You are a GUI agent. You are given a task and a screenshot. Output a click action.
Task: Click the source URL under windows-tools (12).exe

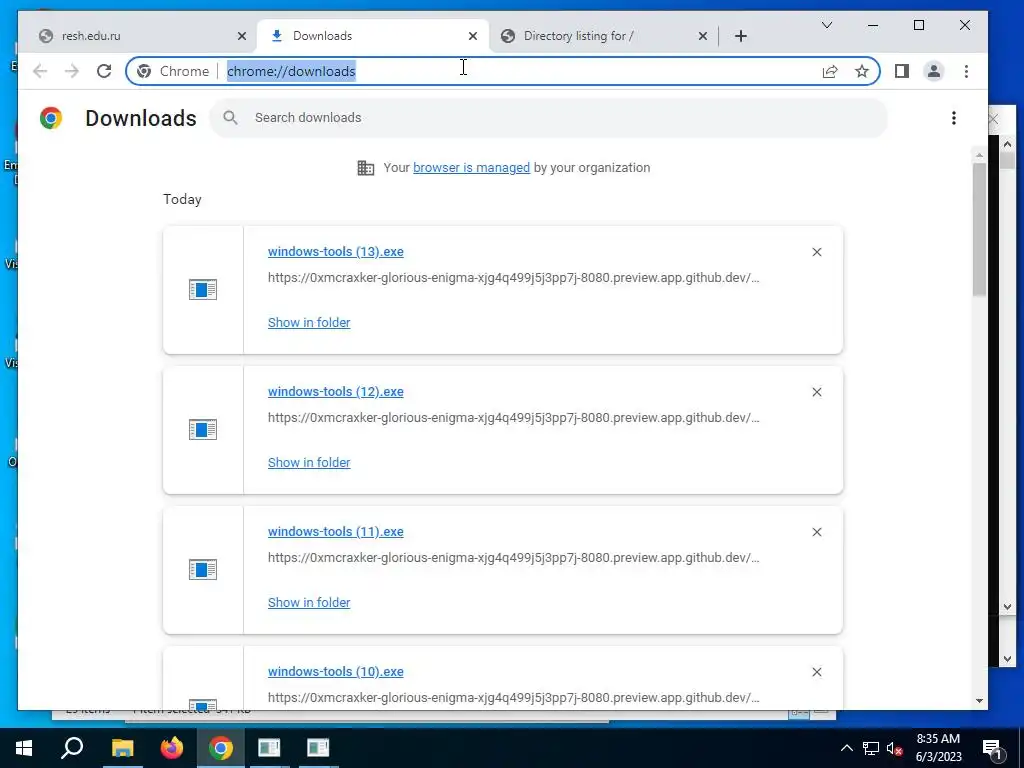513,417
